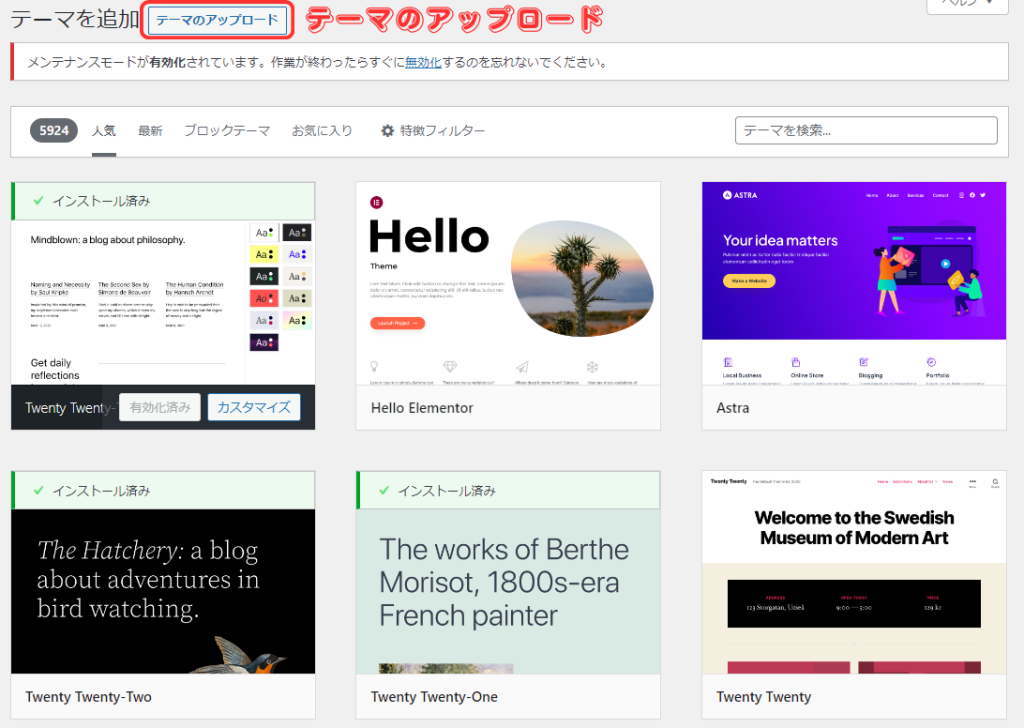This screenshot has width=1024, height=728.
Task: Follow the 無効化 link in maintenance notice
Action: coord(423,63)
